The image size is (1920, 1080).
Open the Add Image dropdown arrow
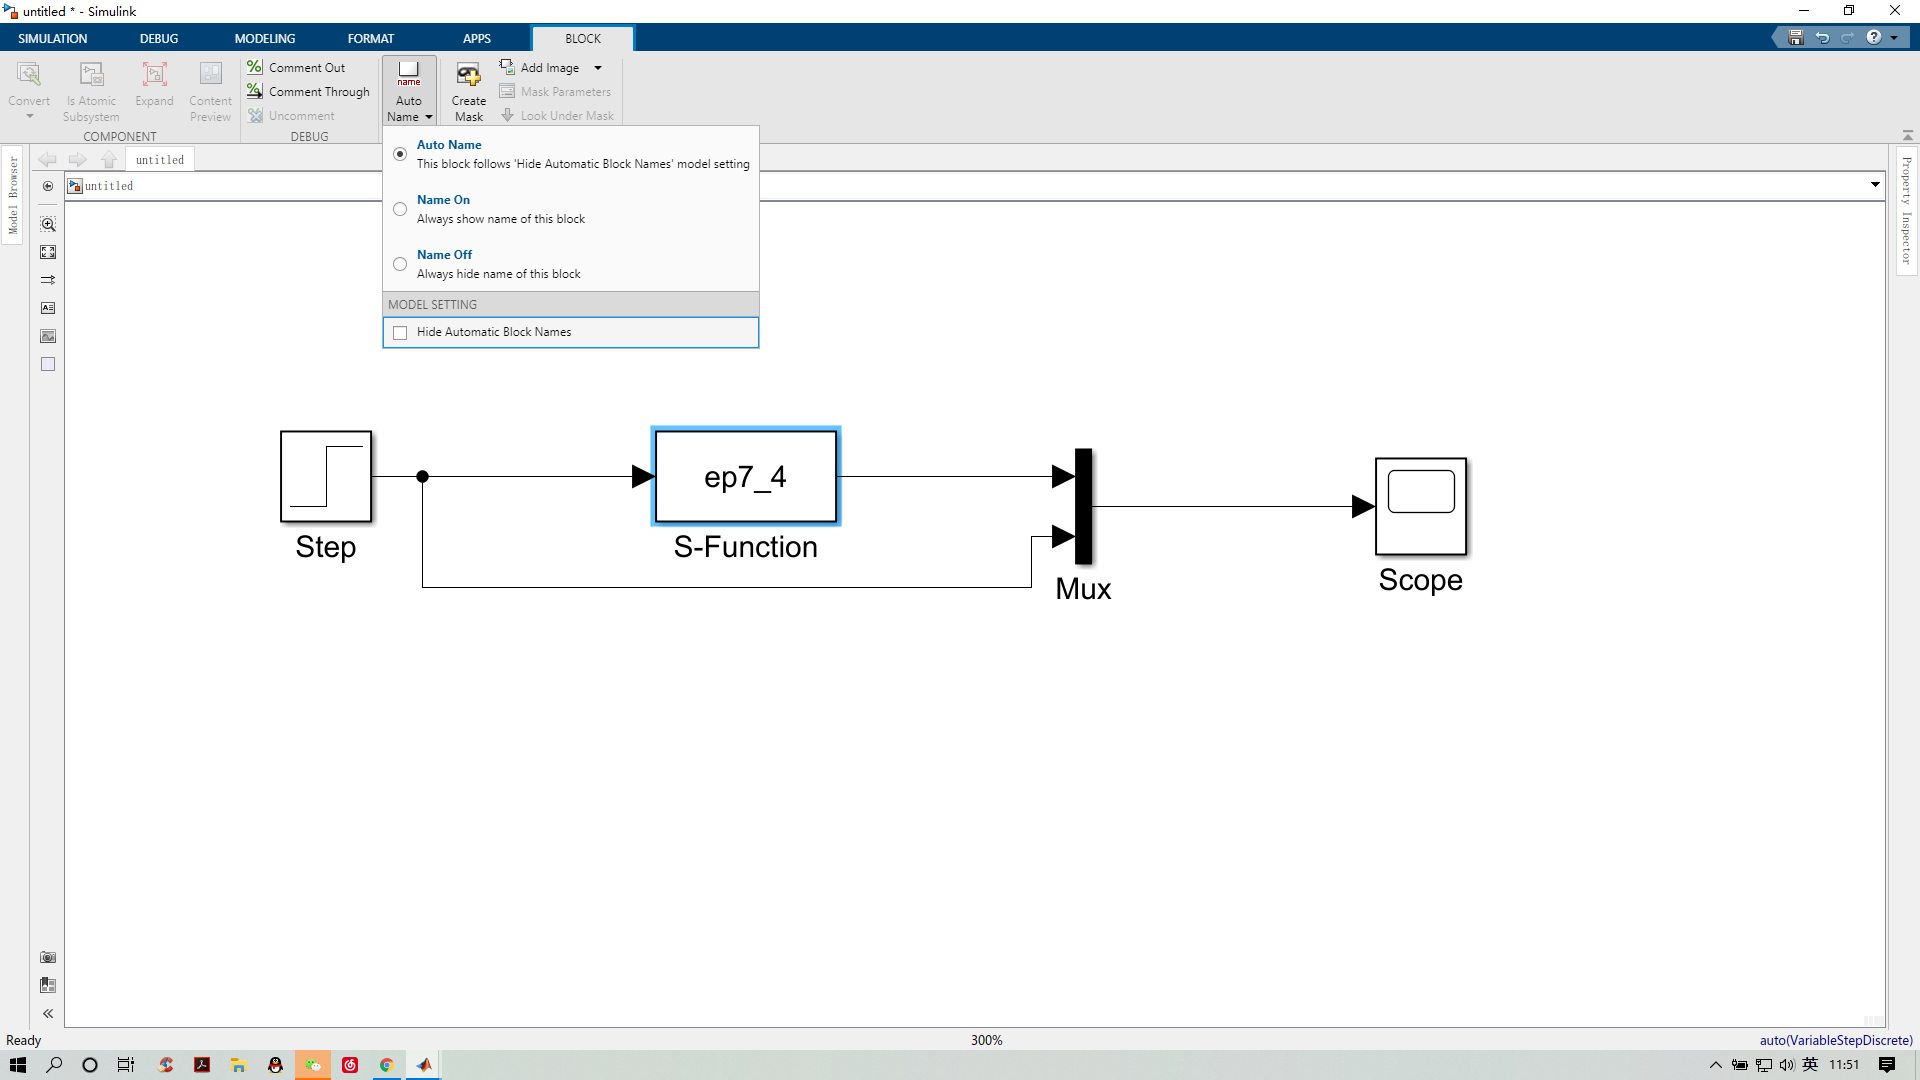[598, 68]
